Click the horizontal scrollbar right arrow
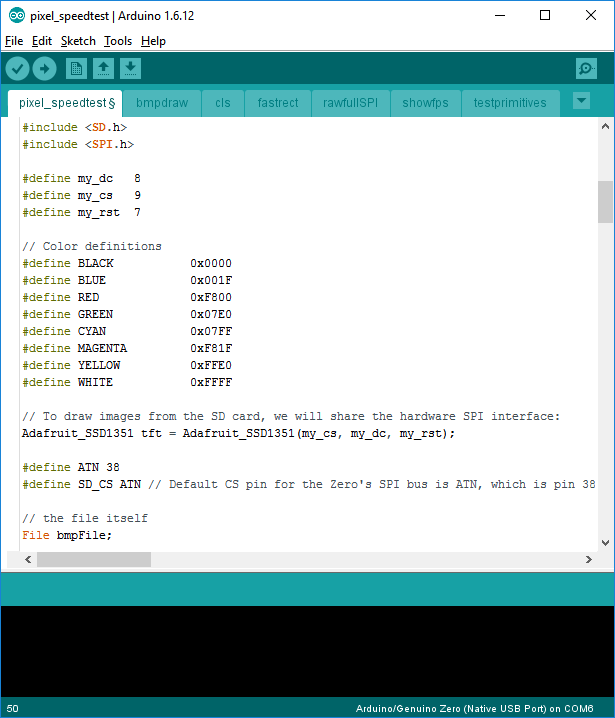 tap(589, 560)
